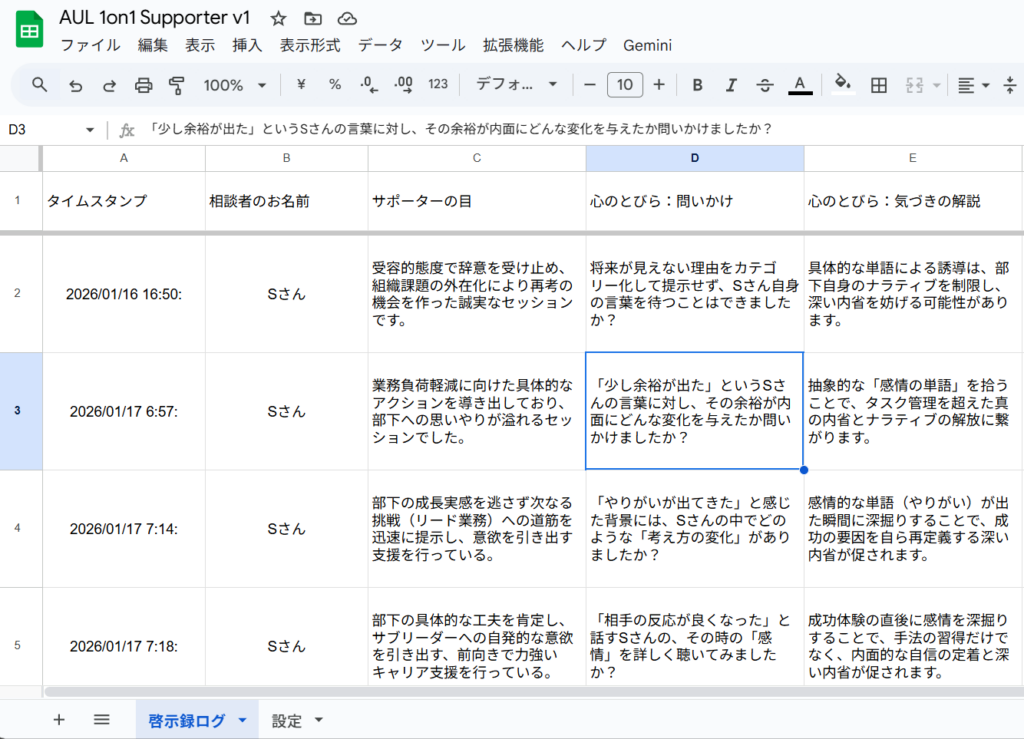Screen dimensions: 1024x739
Task: Click the redo arrow icon
Action: click(x=109, y=85)
